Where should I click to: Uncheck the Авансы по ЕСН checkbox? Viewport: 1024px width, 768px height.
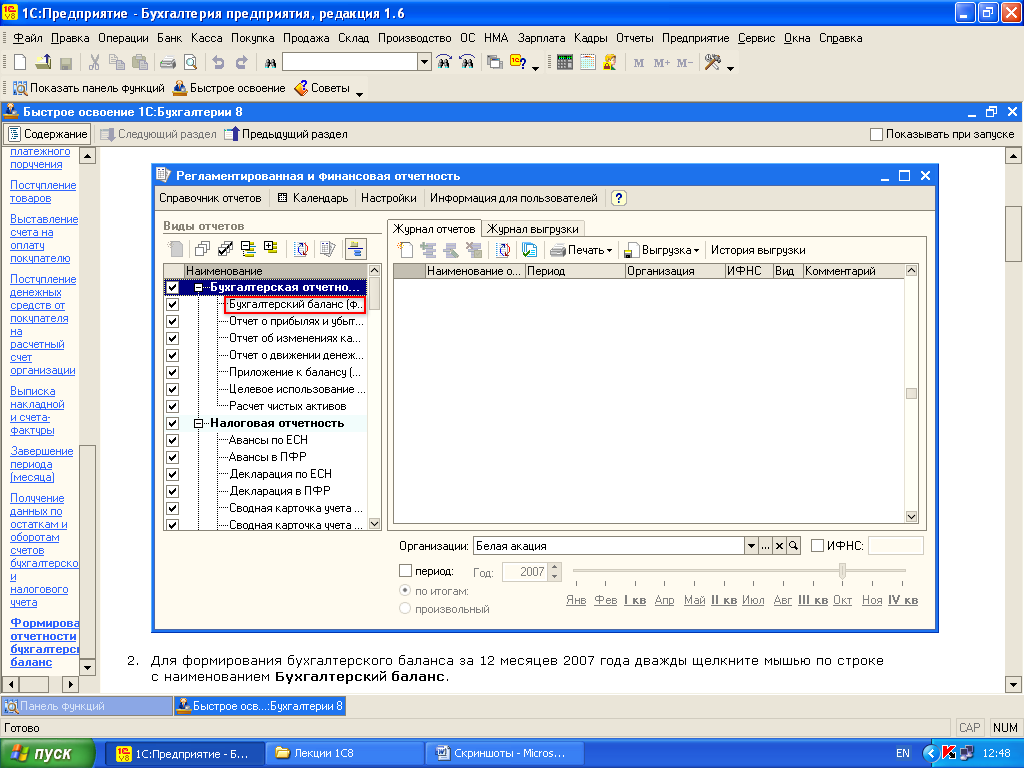click(172, 440)
